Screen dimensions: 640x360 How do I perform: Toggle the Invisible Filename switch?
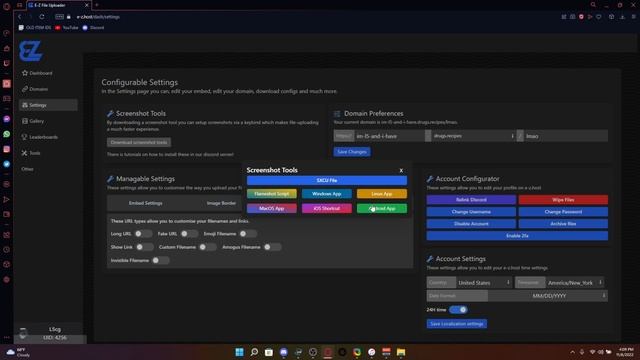161,260
